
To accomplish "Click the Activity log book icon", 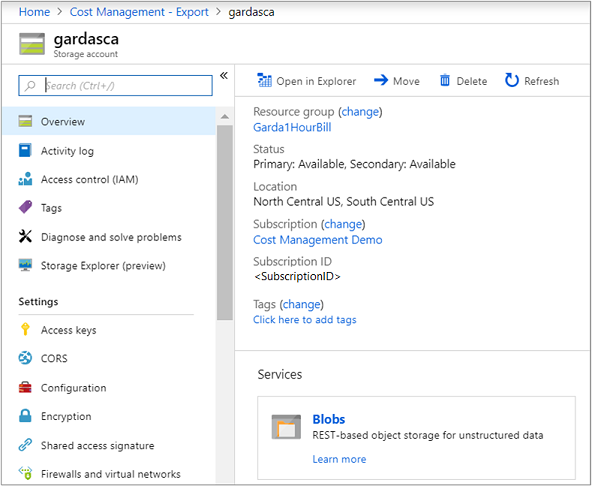I will 25,150.
